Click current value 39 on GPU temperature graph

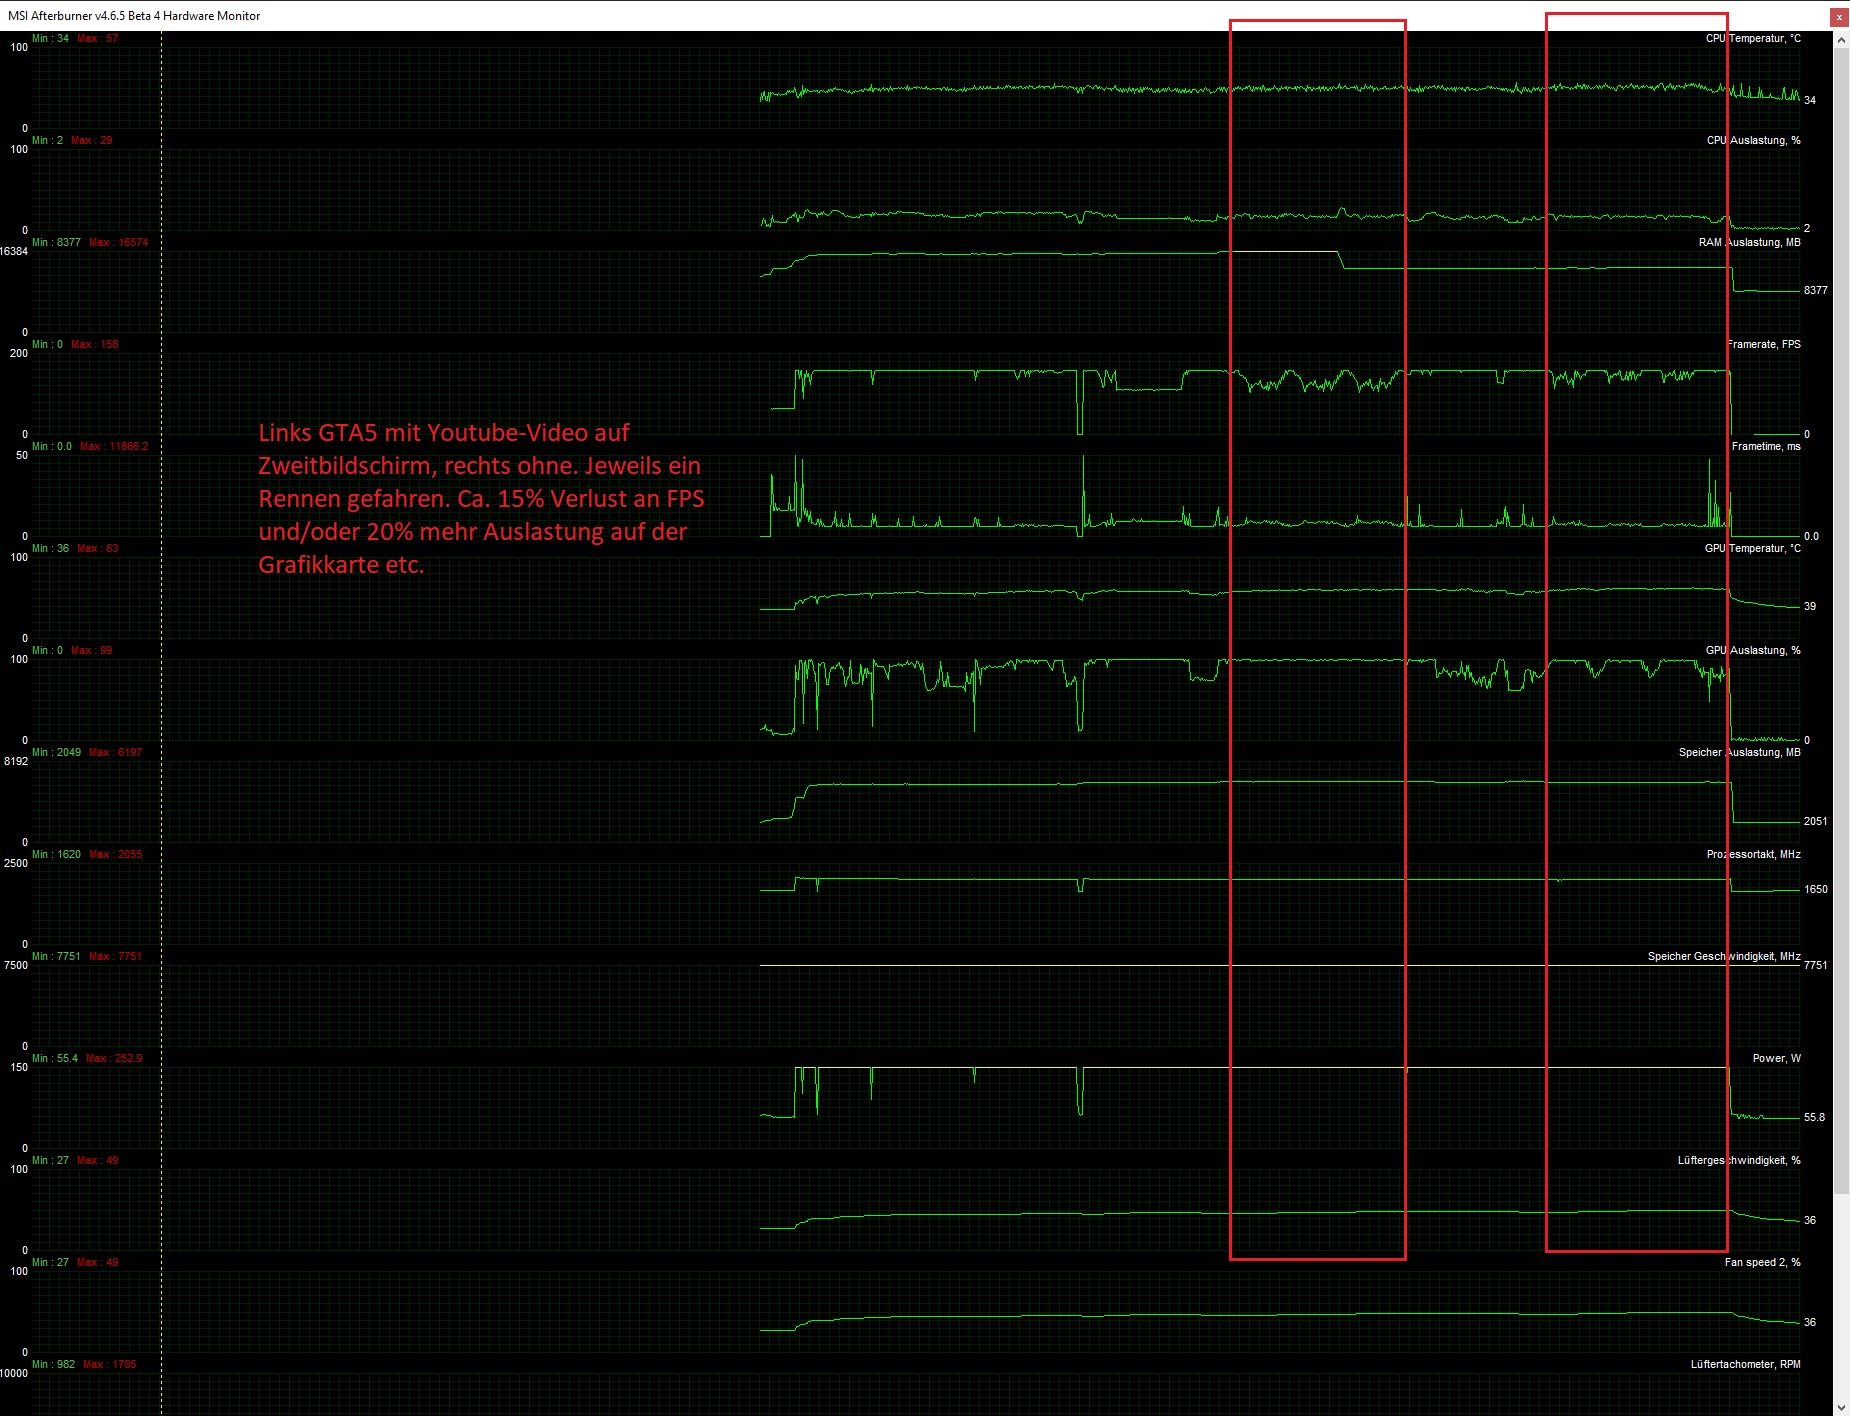click(x=1810, y=606)
